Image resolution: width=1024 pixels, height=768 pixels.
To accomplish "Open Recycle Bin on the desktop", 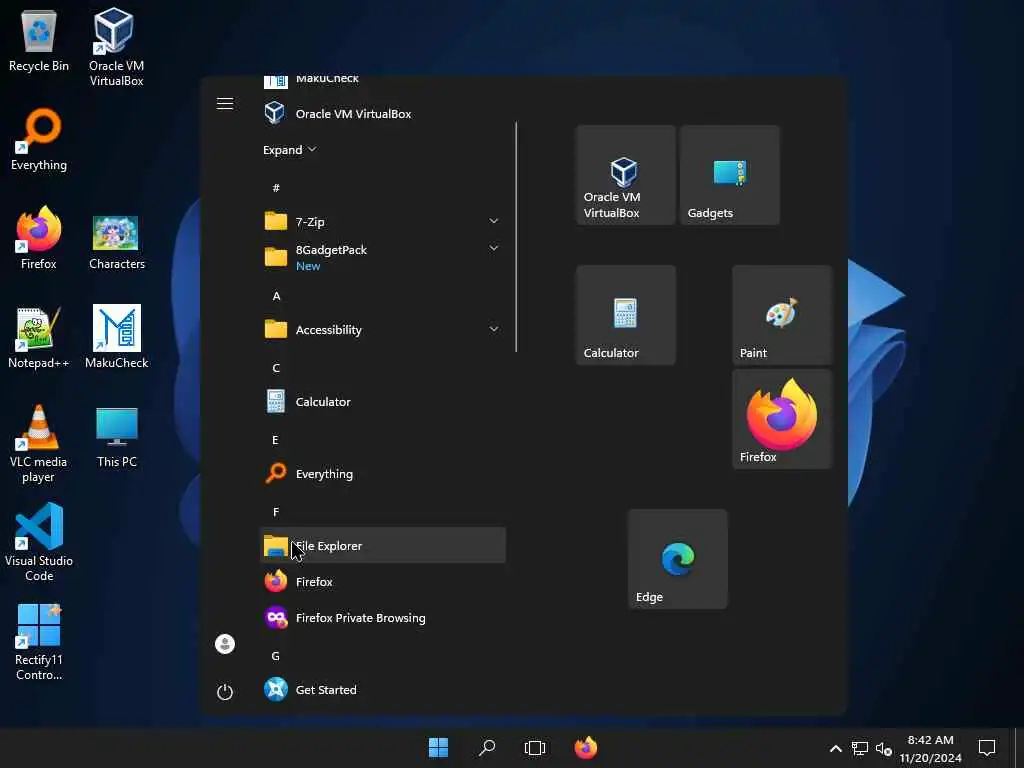I will click(x=39, y=40).
